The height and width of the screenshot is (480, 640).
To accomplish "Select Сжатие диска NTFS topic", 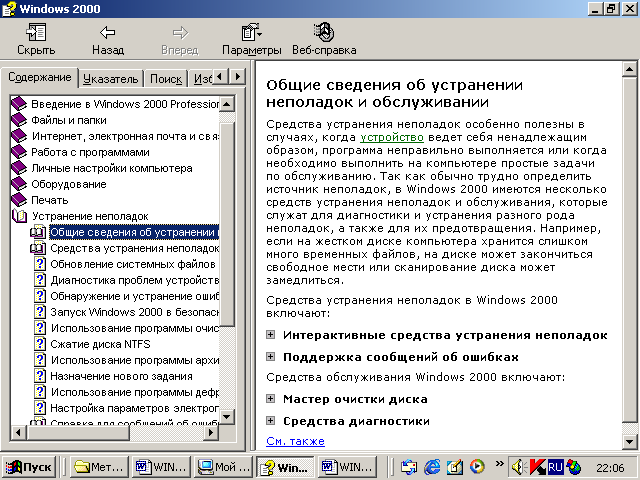I will pyautogui.click(x=100, y=344).
